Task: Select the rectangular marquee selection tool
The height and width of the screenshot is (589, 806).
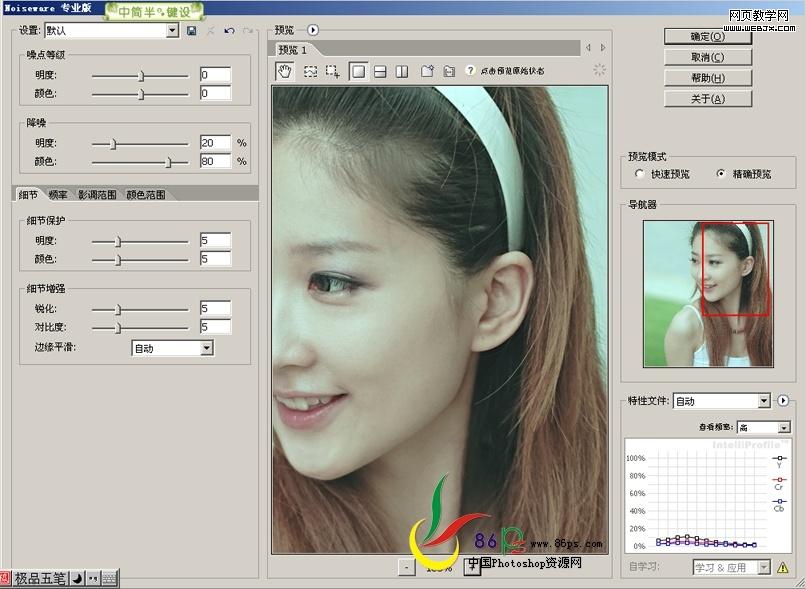Action: [311, 71]
